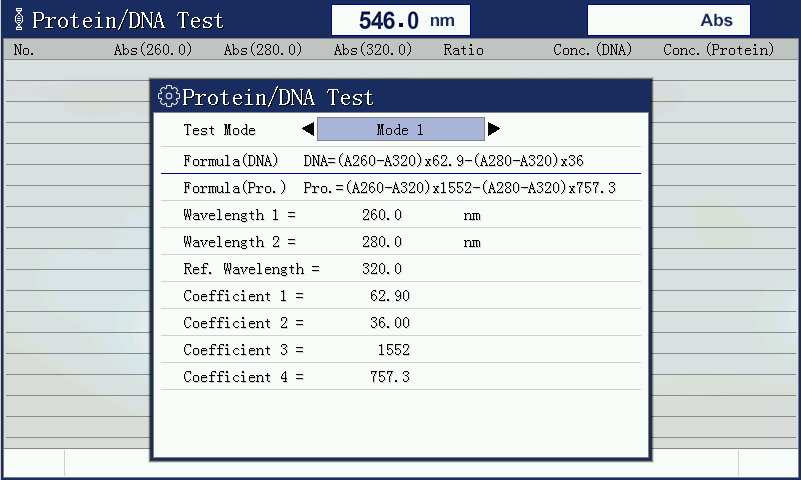Select the Mode 1 field
The height and width of the screenshot is (480, 801).
[400, 130]
